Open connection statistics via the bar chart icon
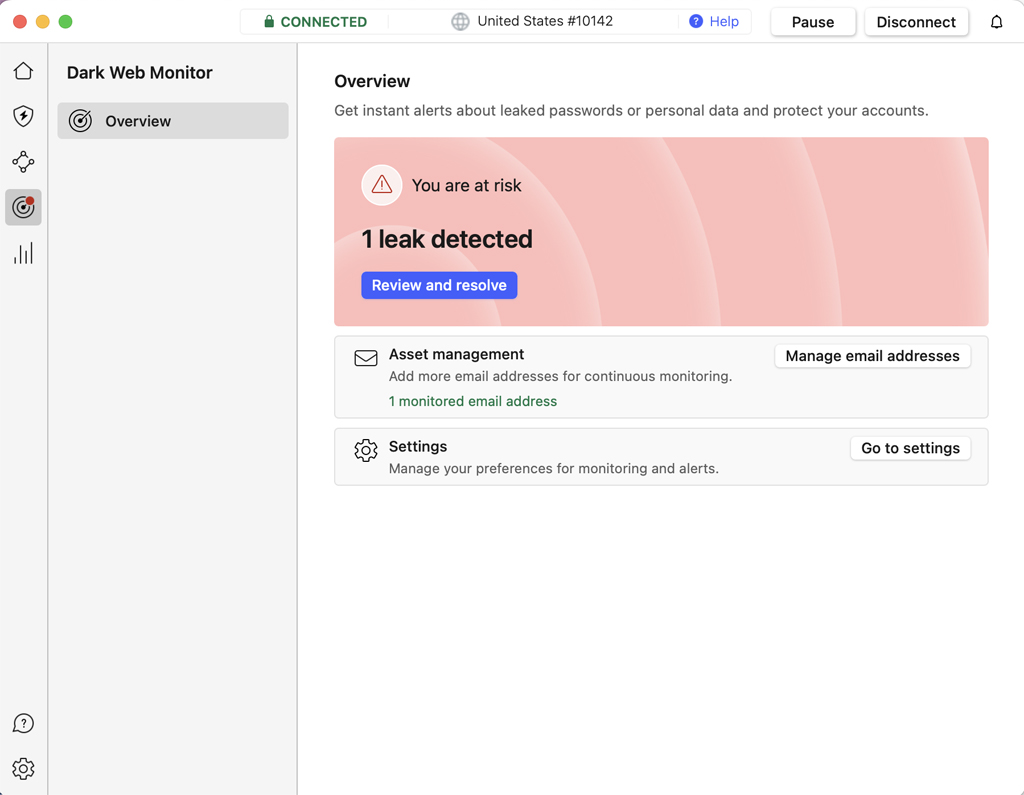1024x795 pixels. point(23,253)
